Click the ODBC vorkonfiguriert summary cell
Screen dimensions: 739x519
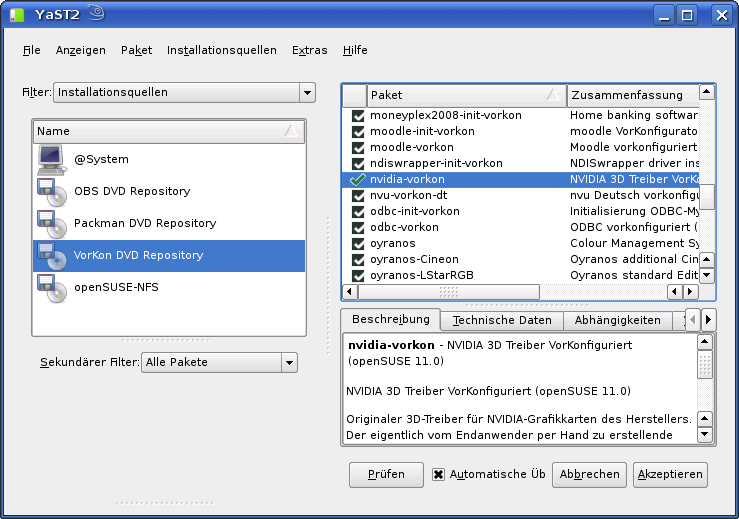(633, 228)
